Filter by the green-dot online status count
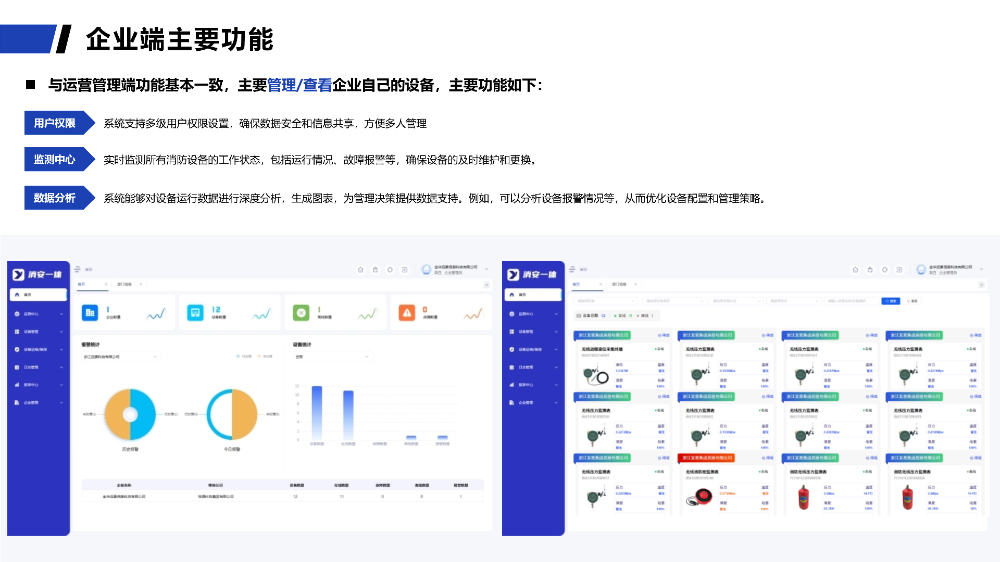This screenshot has height=562, width=1000. pyautogui.click(x=624, y=316)
